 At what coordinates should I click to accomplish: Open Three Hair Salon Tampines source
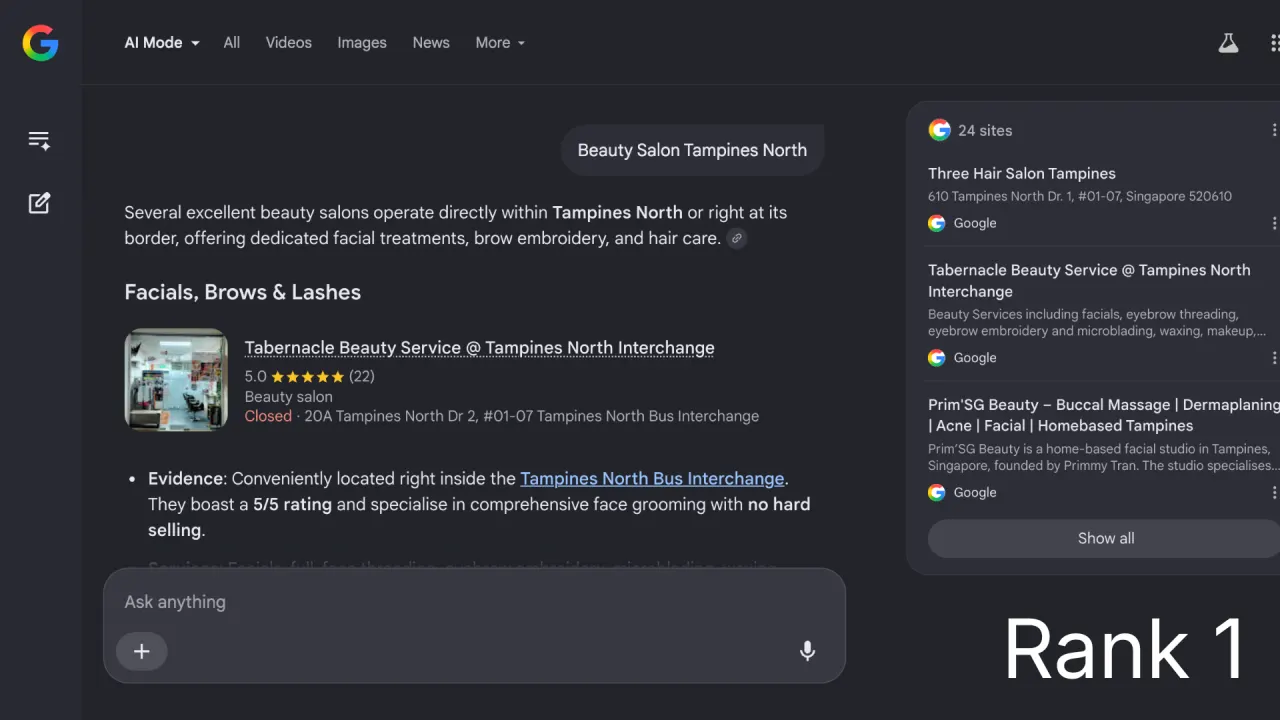(1022, 173)
